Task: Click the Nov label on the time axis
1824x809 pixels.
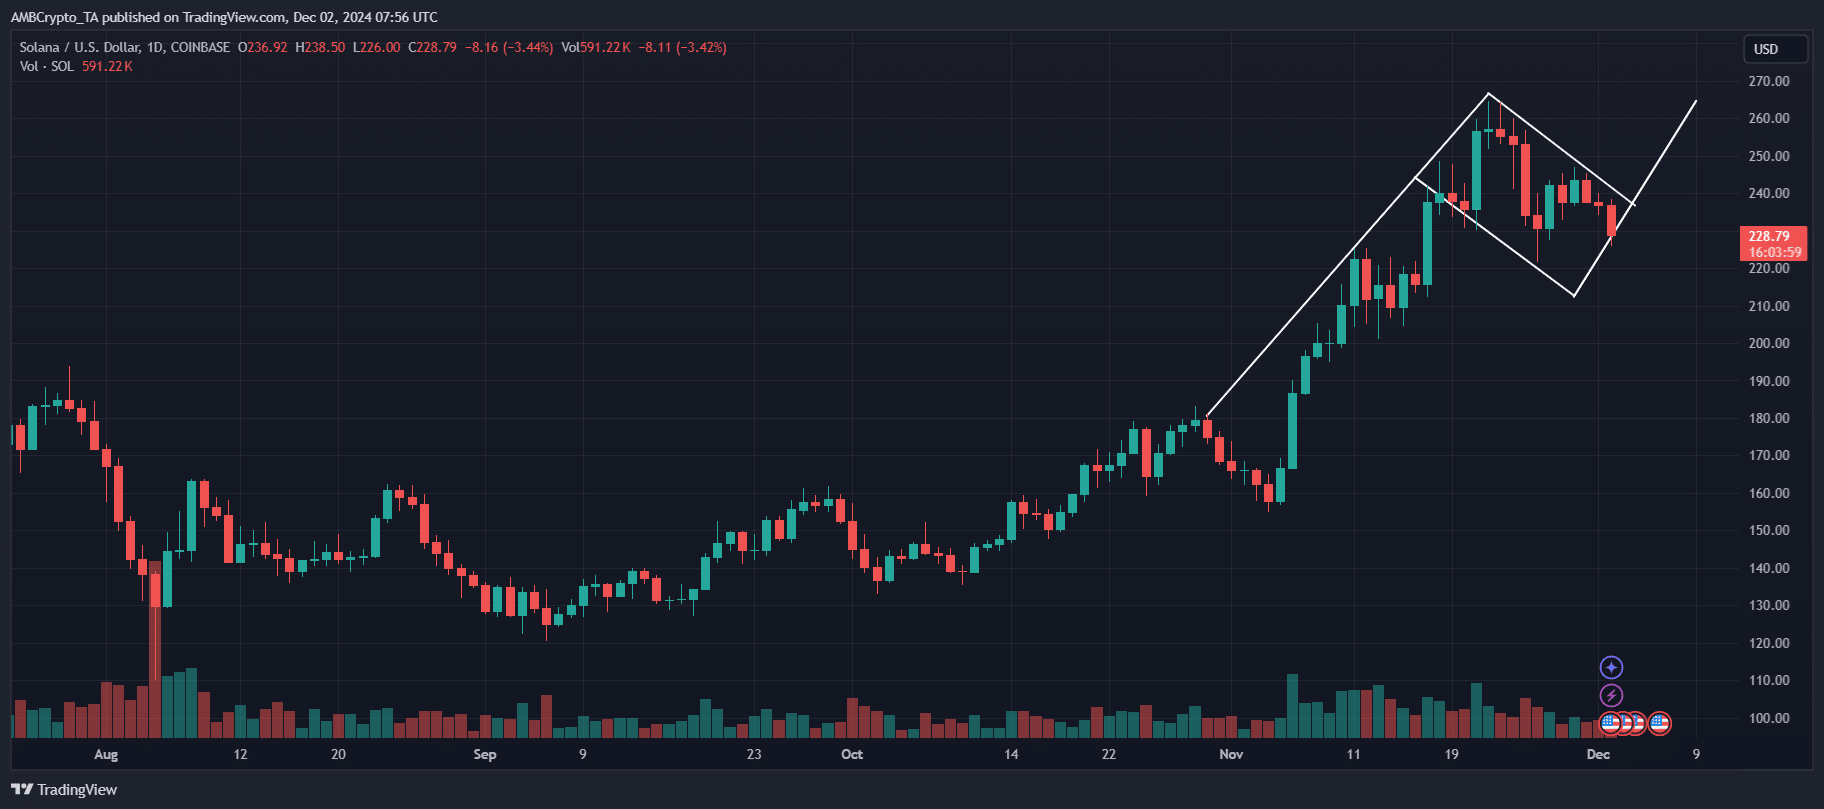Action: (1231, 754)
